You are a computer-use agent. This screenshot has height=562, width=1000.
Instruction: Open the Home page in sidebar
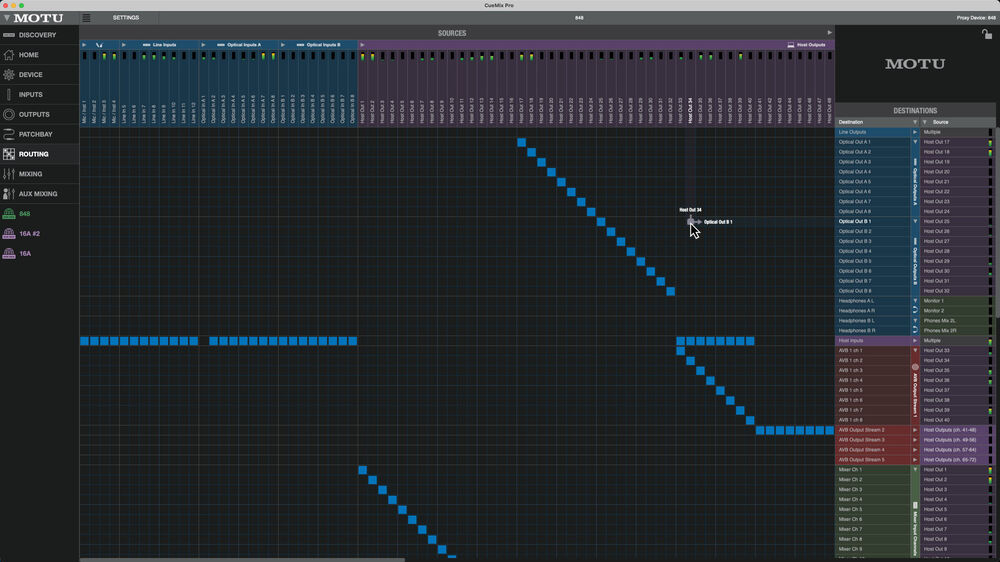pos(28,55)
